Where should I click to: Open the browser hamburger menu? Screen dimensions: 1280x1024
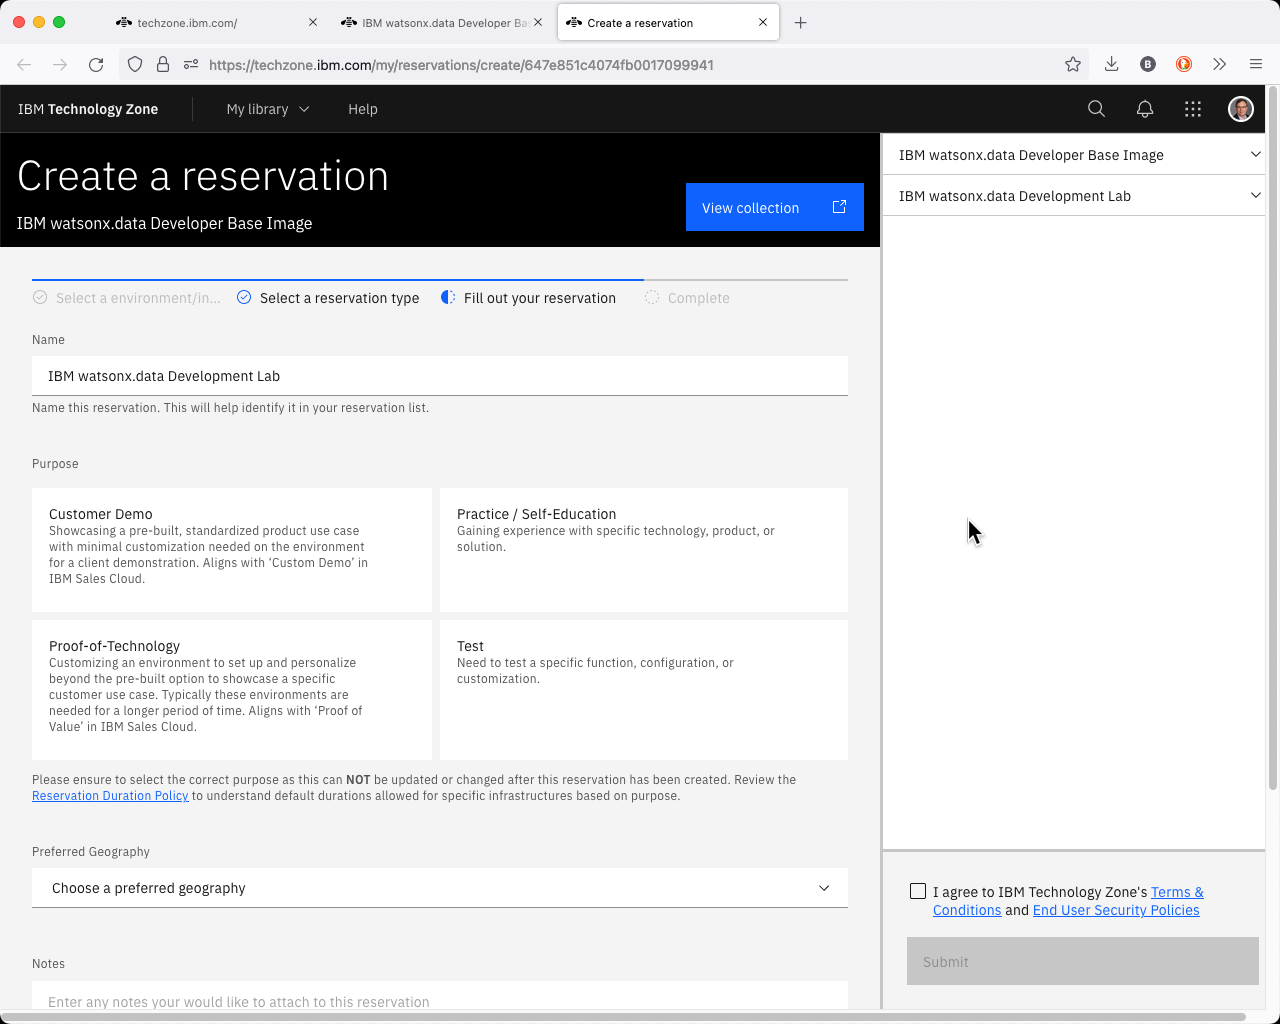click(1256, 64)
